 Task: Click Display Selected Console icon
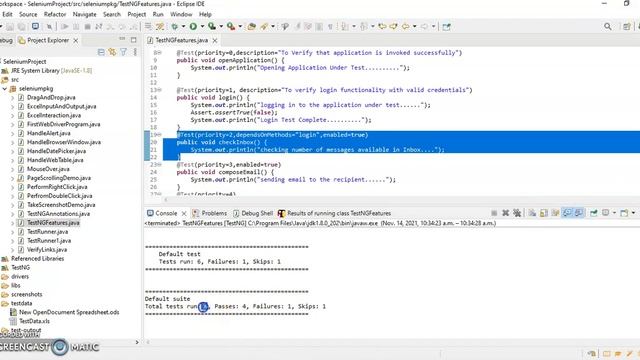(606, 213)
